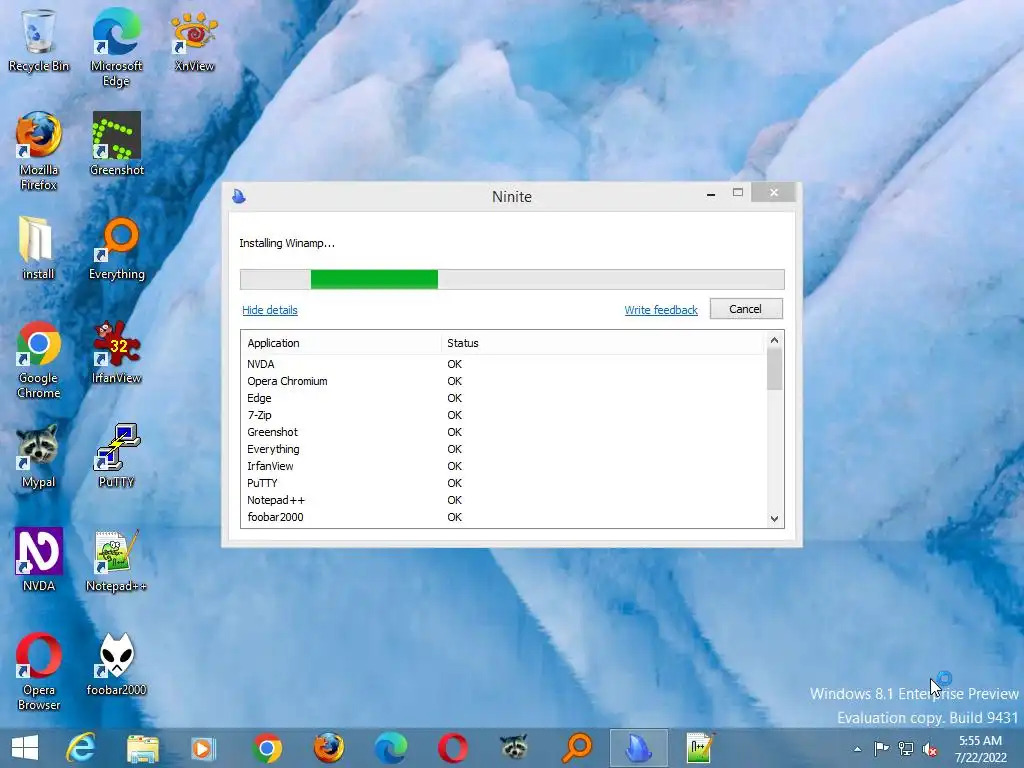This screenshot has height=768, width=1024.
Task: Click the details list scrollbar thumb
Action: point(775,369)
